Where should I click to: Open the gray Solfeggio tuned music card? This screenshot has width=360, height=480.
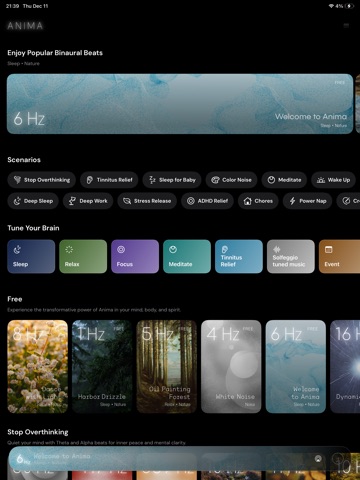pyautogui.click(x=291, y=256)
